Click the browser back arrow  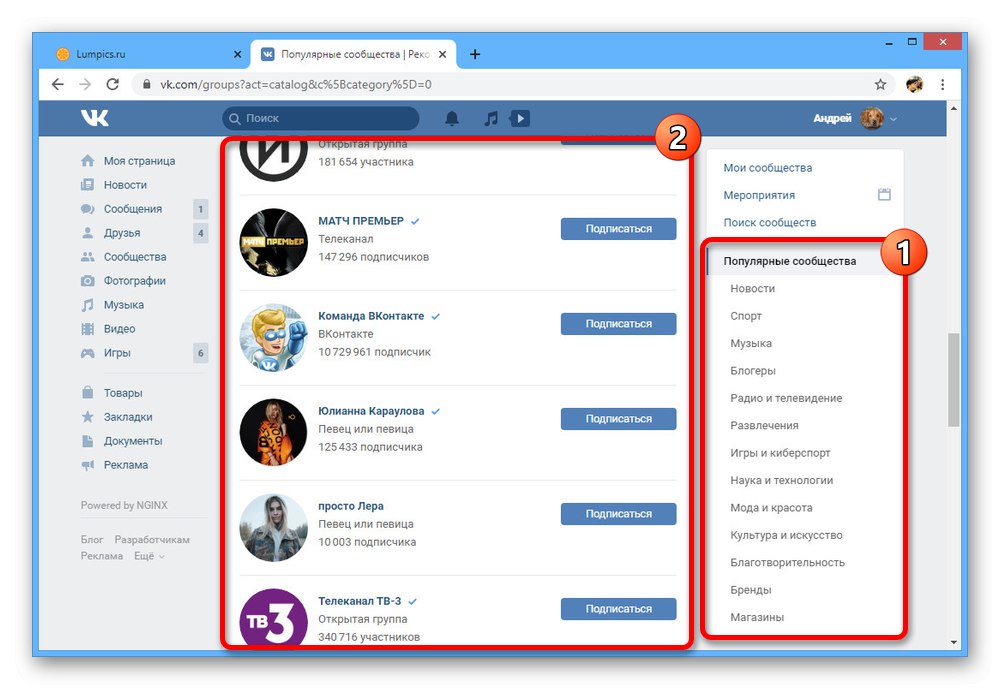(x=57, y=84)
